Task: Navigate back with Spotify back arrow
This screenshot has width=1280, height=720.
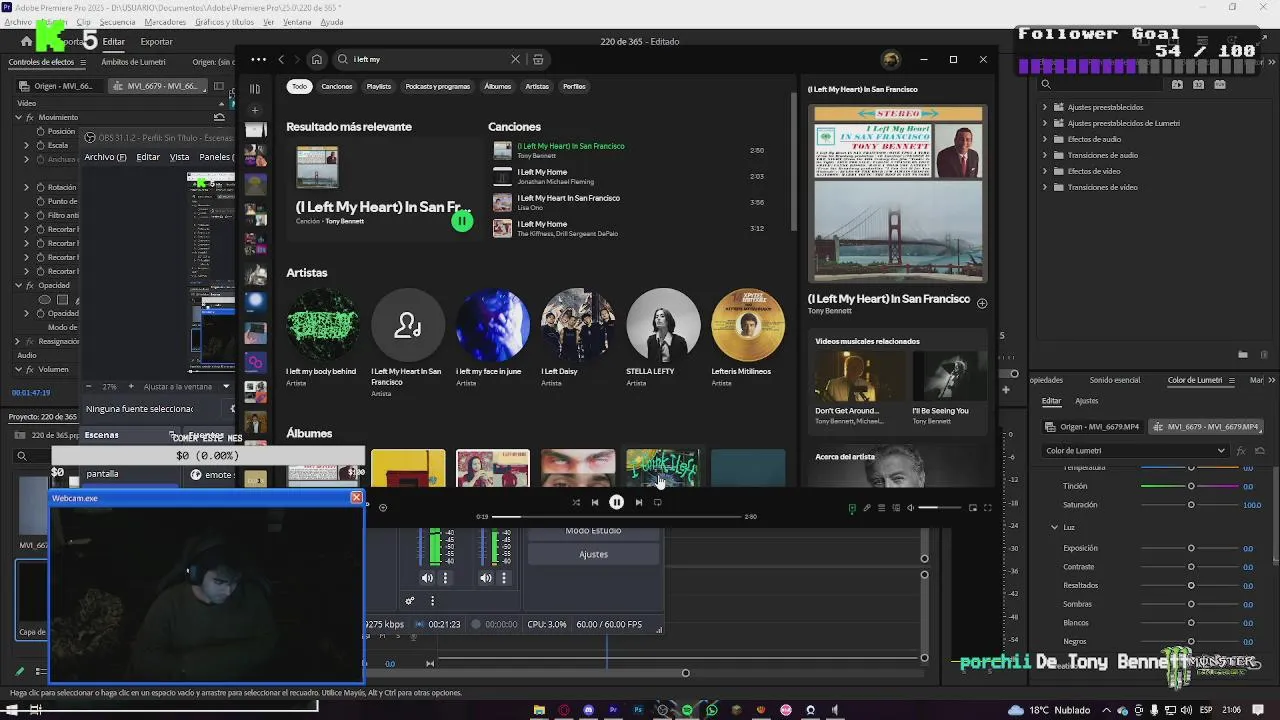Action: click(x=281, y=59)
